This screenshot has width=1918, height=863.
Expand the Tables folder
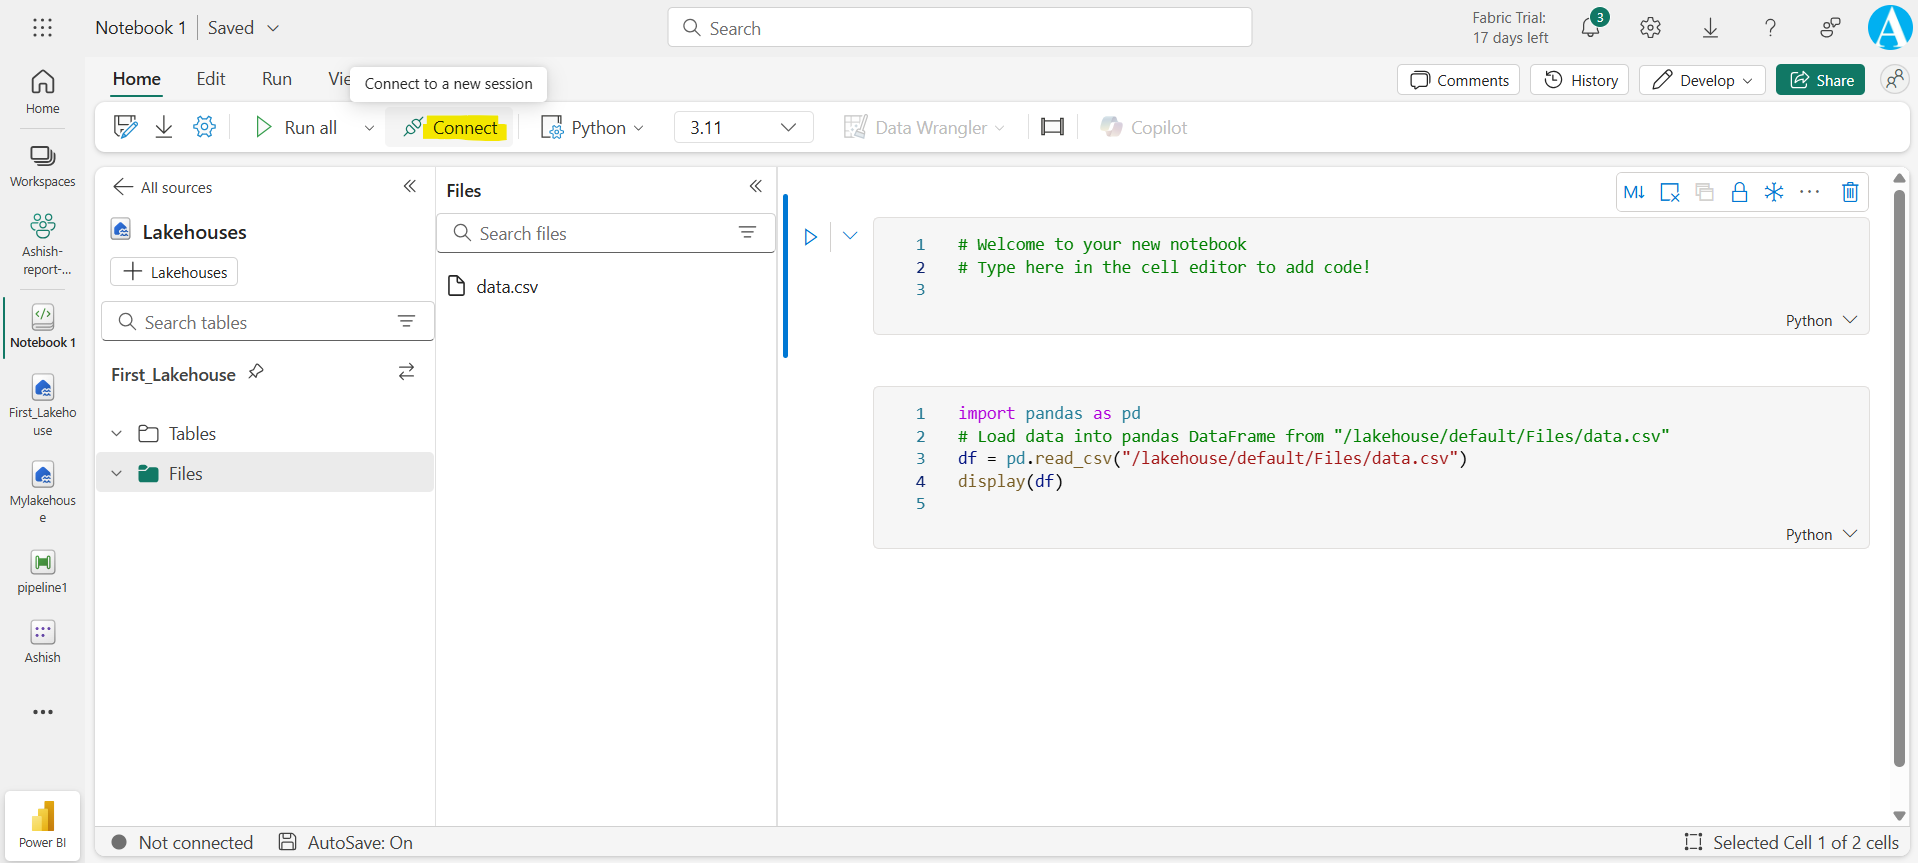tap(117, 434)
